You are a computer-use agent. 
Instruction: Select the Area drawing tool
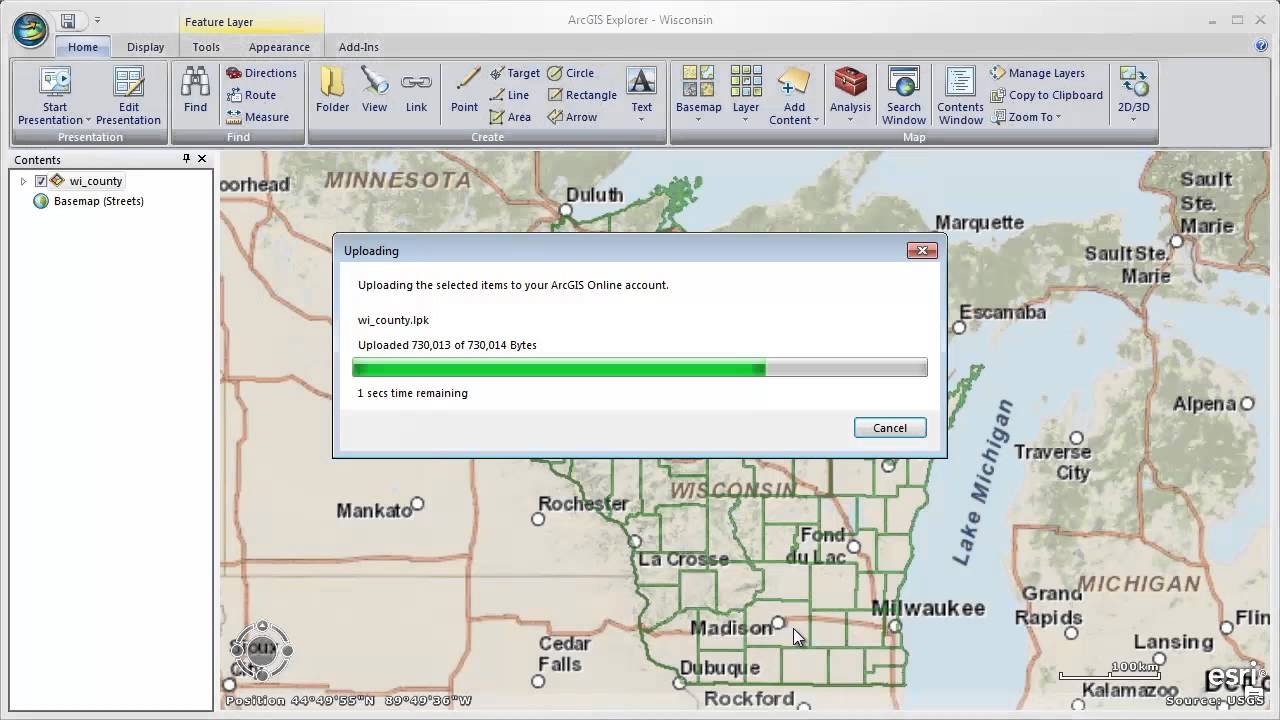[510, 117]
